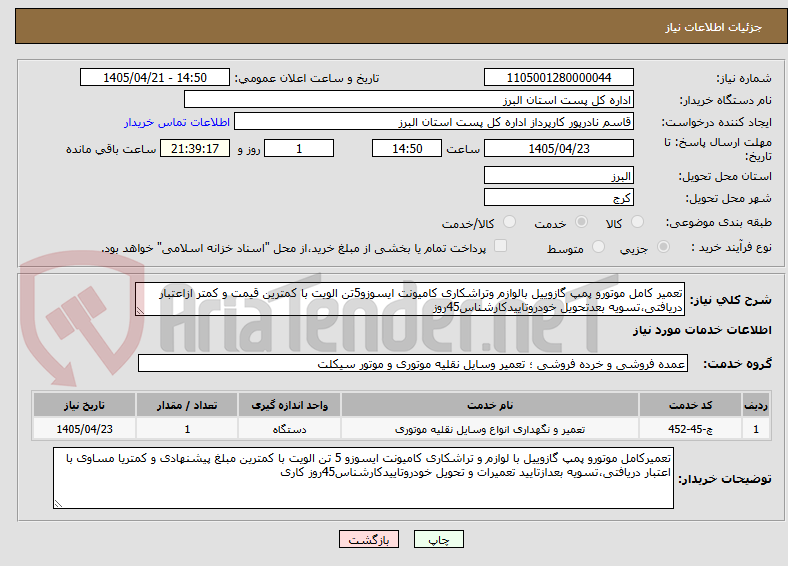Click the کد خدمت column header
Screen dimensions: 788x566
pyautogui.click(x=691, y=405)
